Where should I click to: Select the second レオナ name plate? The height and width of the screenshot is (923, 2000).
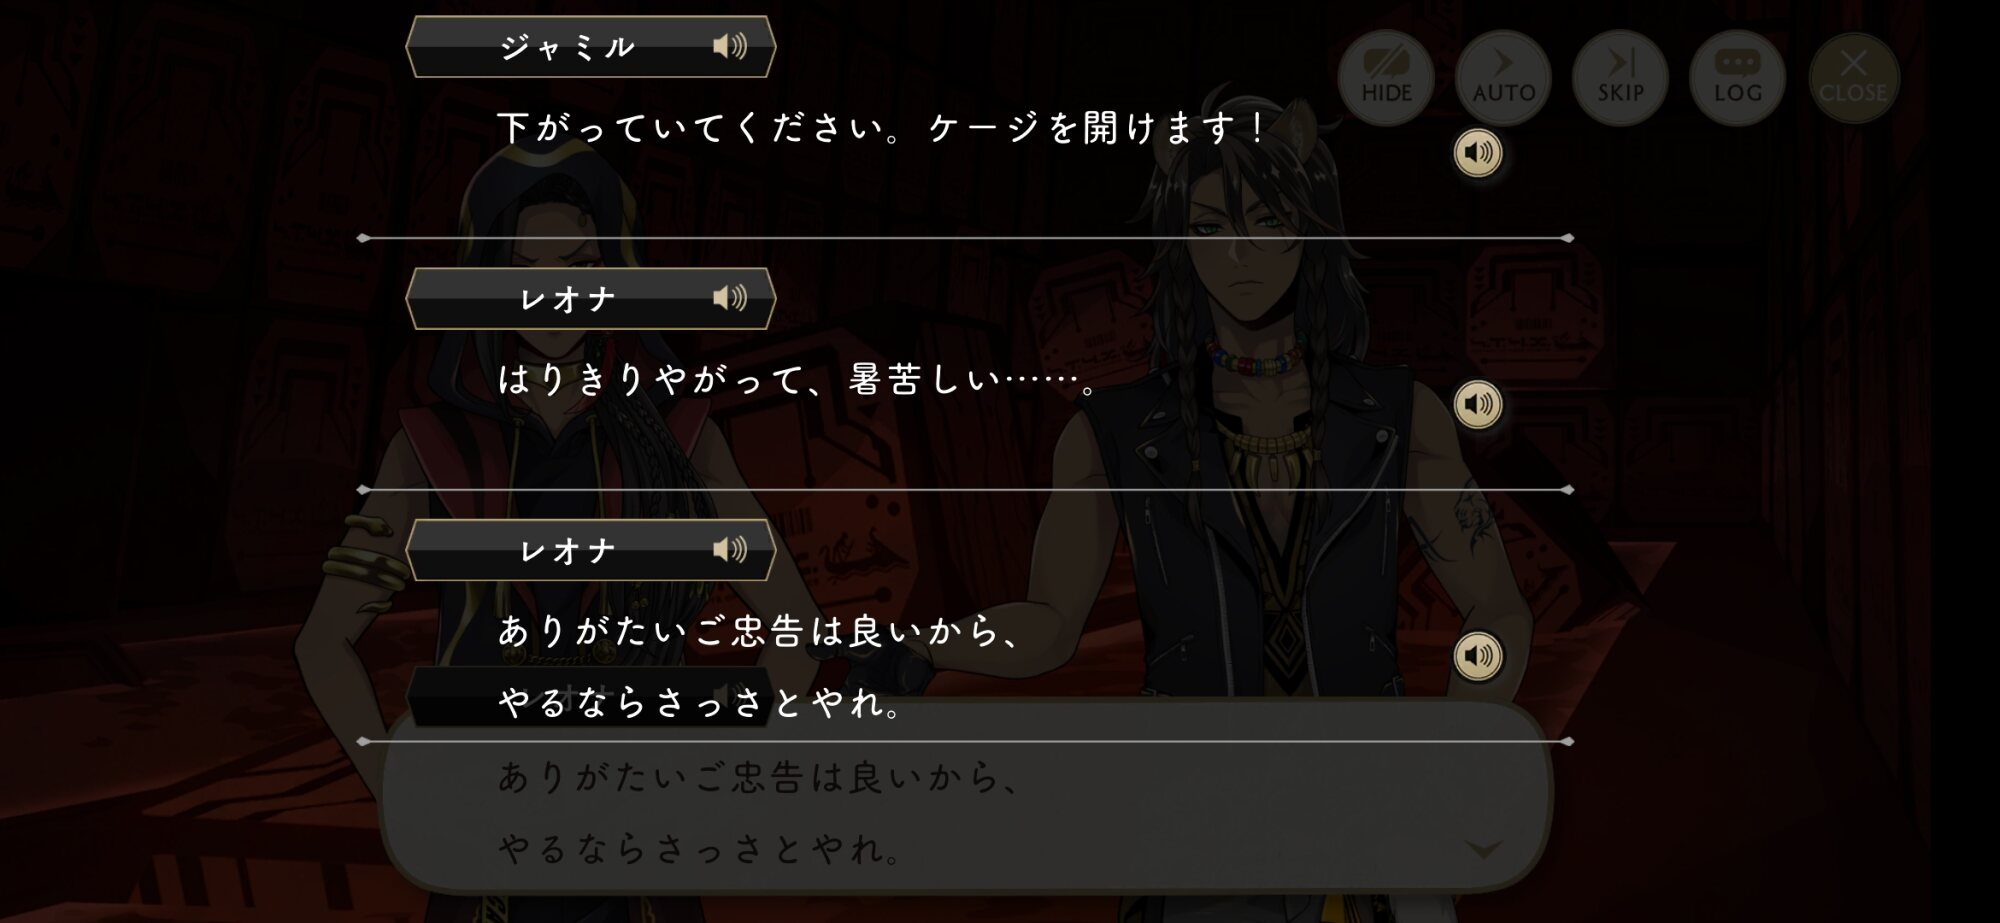pyautogui.click(x=591, y=550)
